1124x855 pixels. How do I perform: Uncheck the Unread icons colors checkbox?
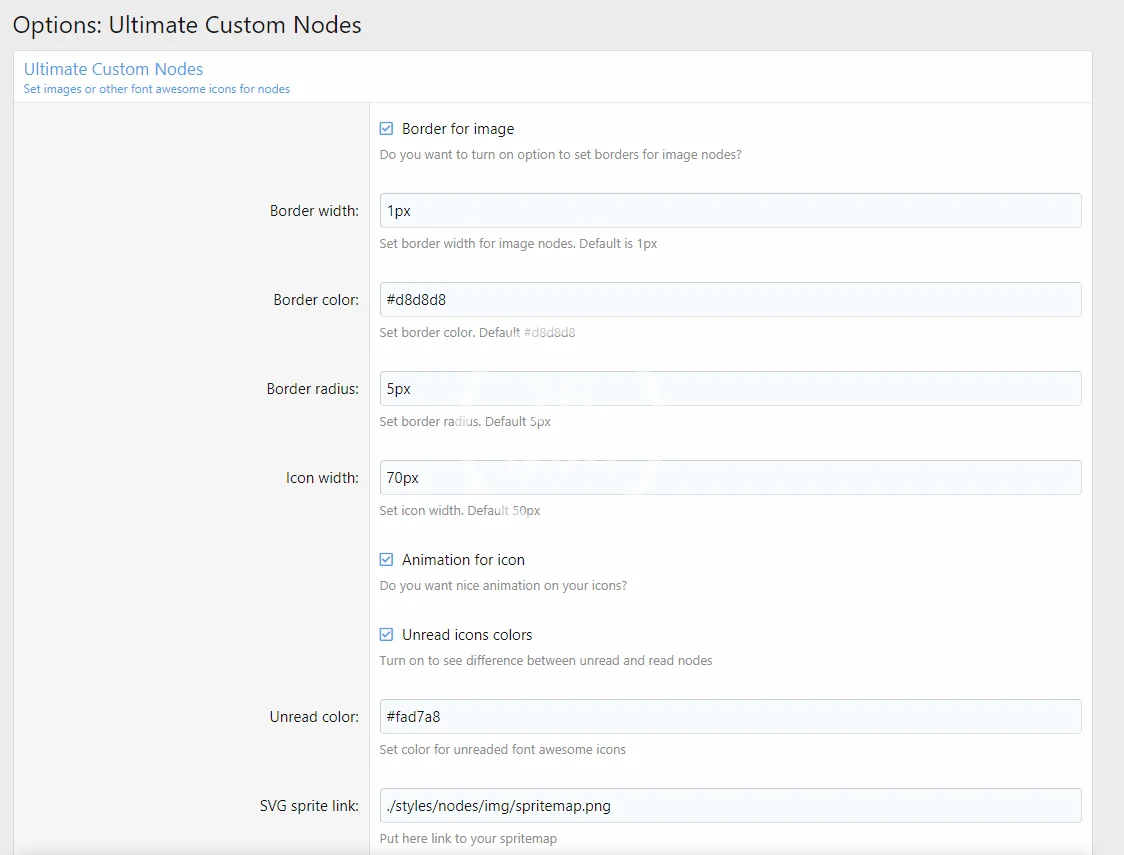point(386,635)
